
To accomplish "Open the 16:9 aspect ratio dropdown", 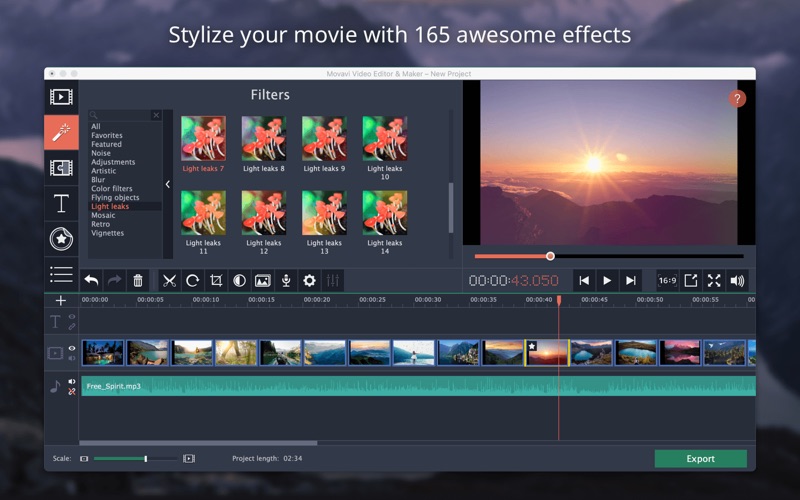I will pyautogui.click(x=666, y=281).
